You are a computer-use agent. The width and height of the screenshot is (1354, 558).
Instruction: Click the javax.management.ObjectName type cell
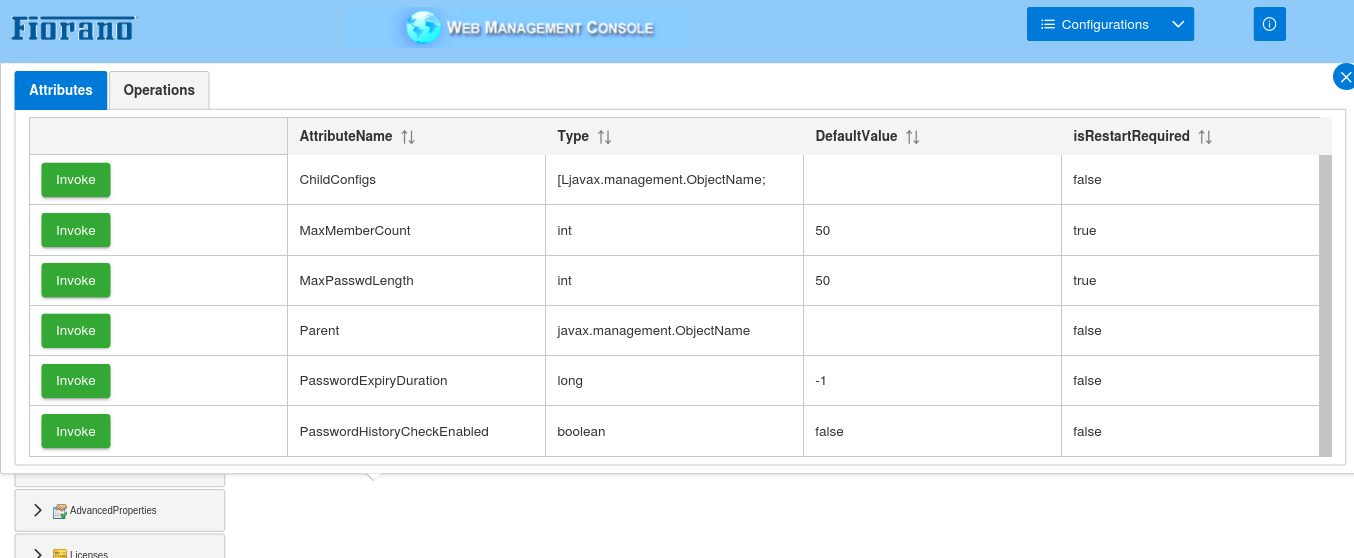click(x=674, y=330)
